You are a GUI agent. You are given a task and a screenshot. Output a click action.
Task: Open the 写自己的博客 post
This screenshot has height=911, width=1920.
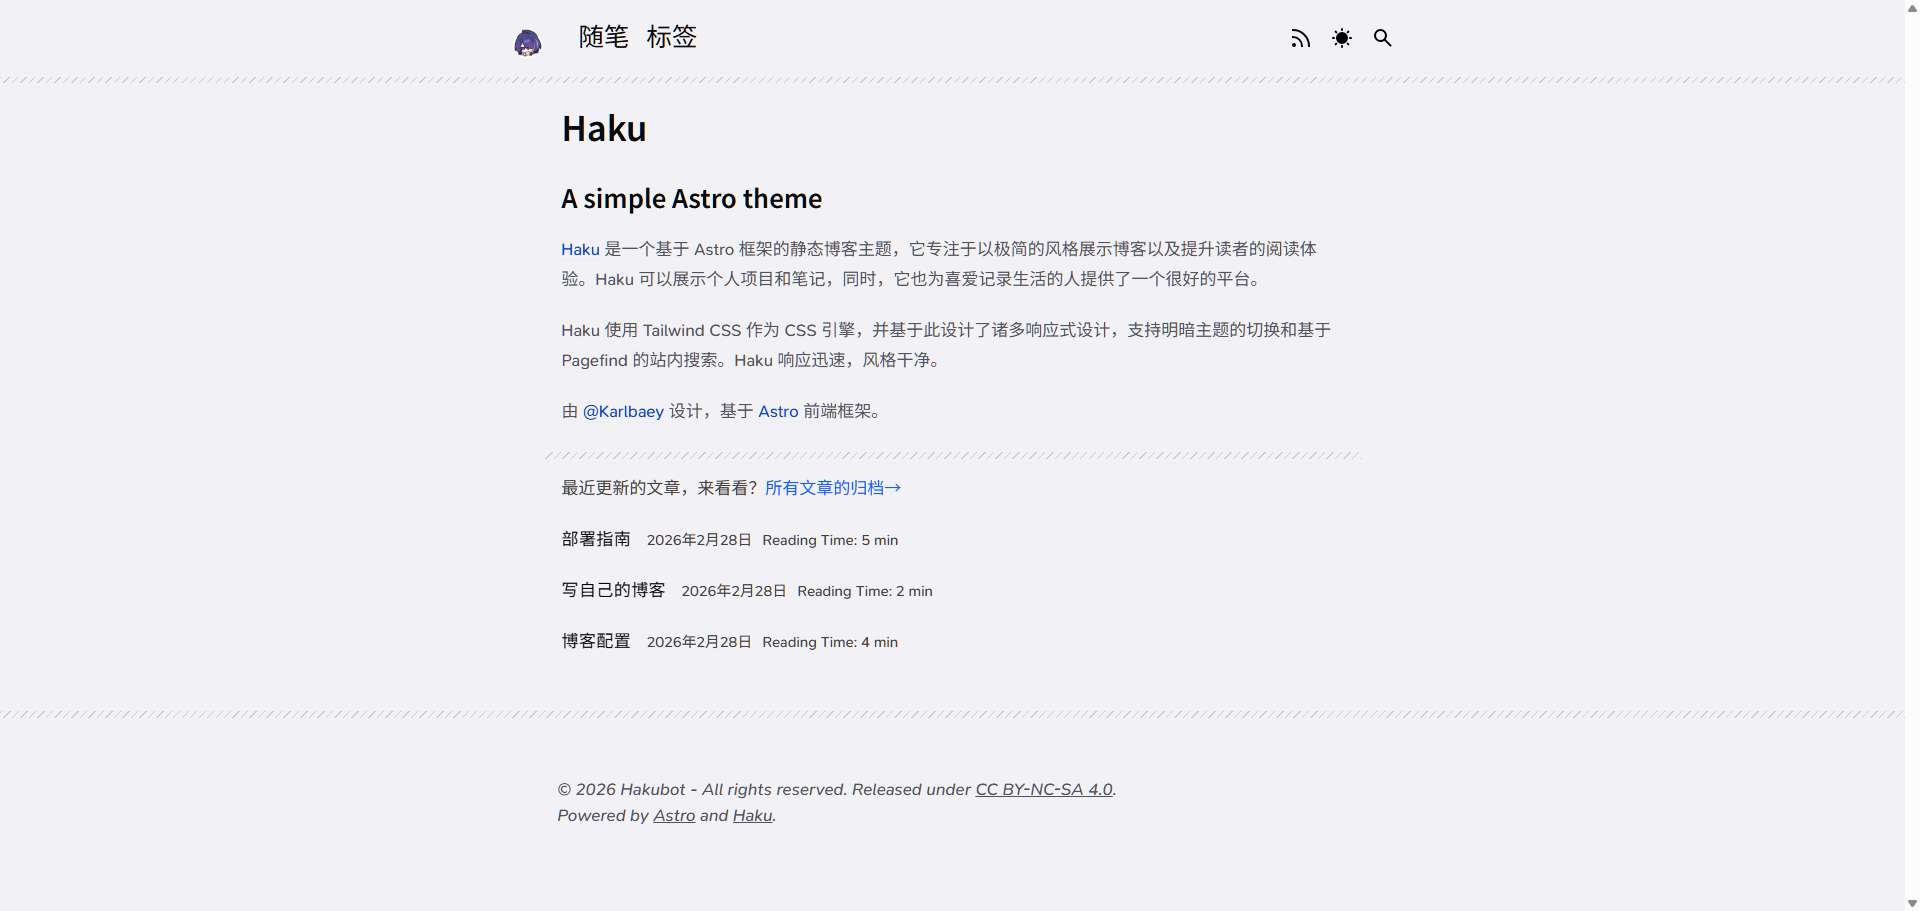click(x=613, y=590)
